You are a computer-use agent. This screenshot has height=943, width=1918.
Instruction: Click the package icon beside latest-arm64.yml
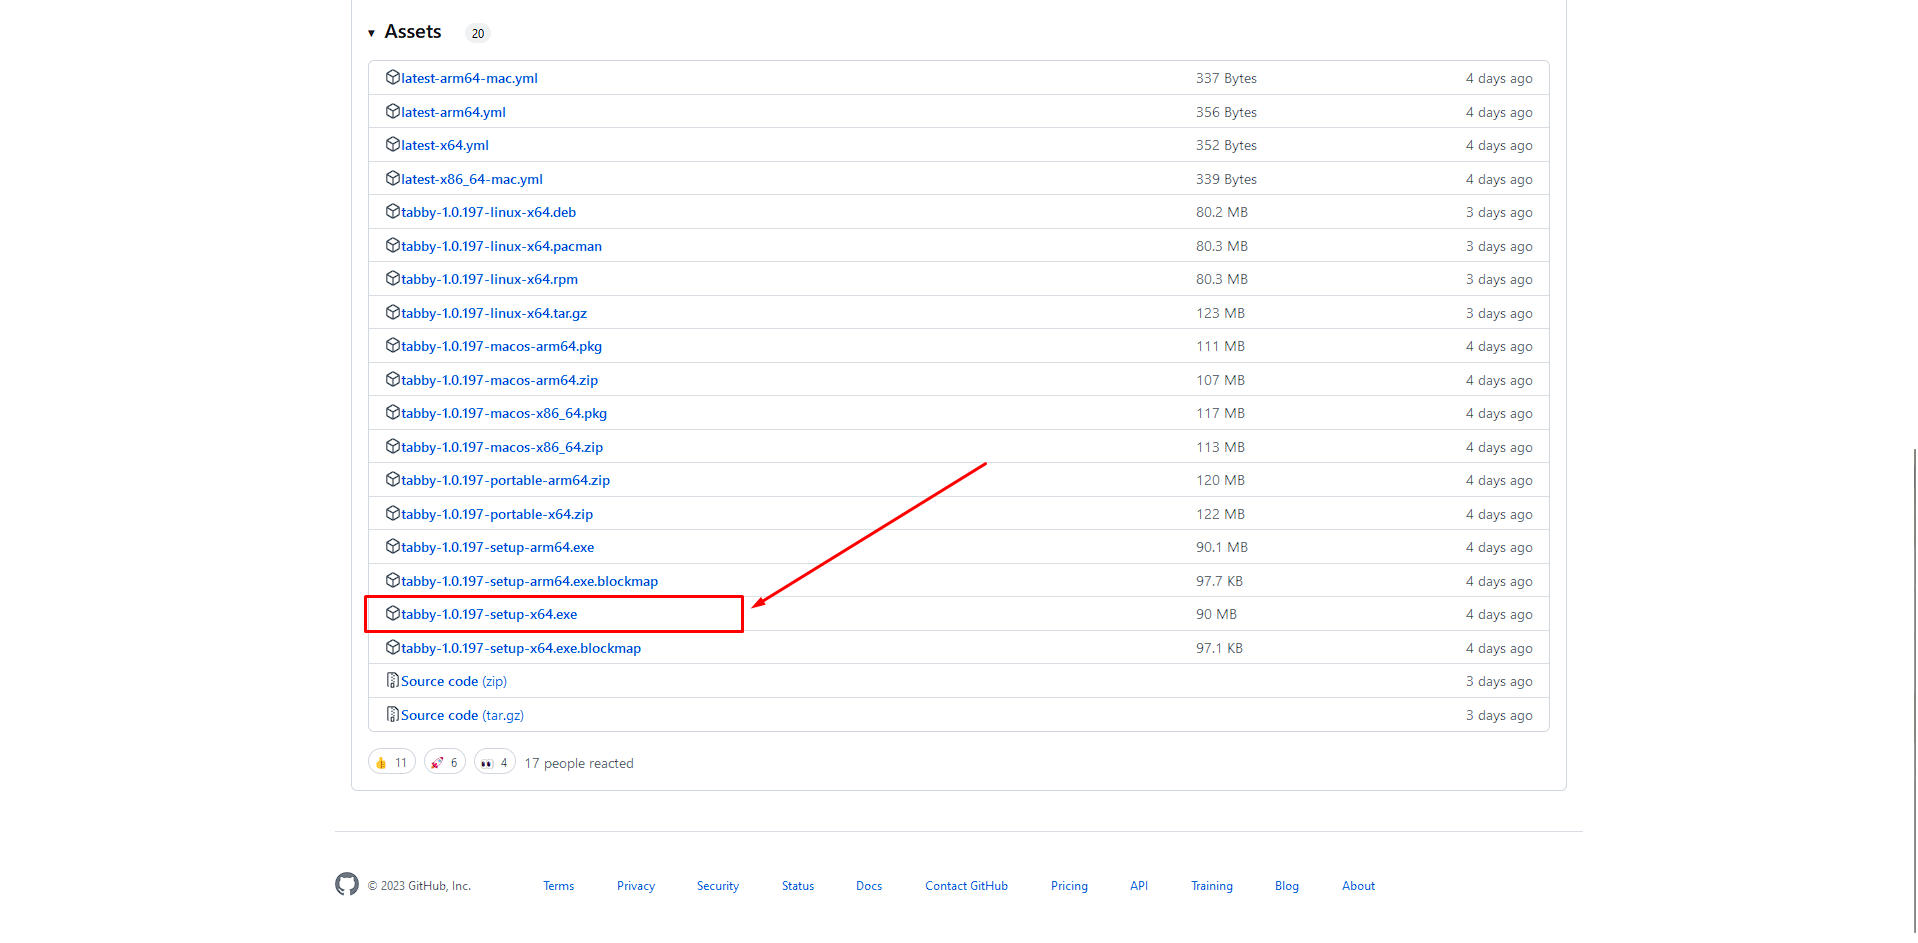tap(393, 111)
